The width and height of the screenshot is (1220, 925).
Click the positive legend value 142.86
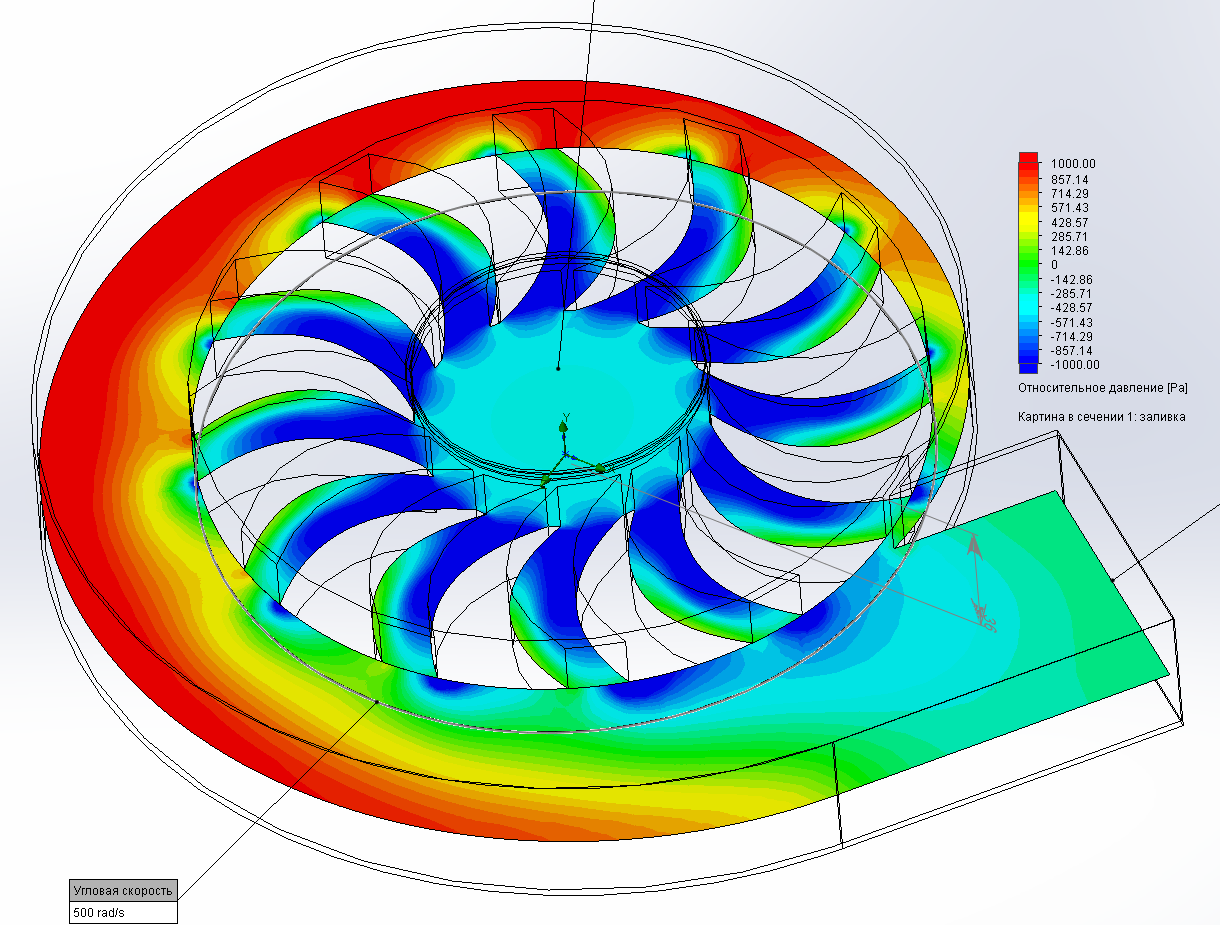[1068, 250]
